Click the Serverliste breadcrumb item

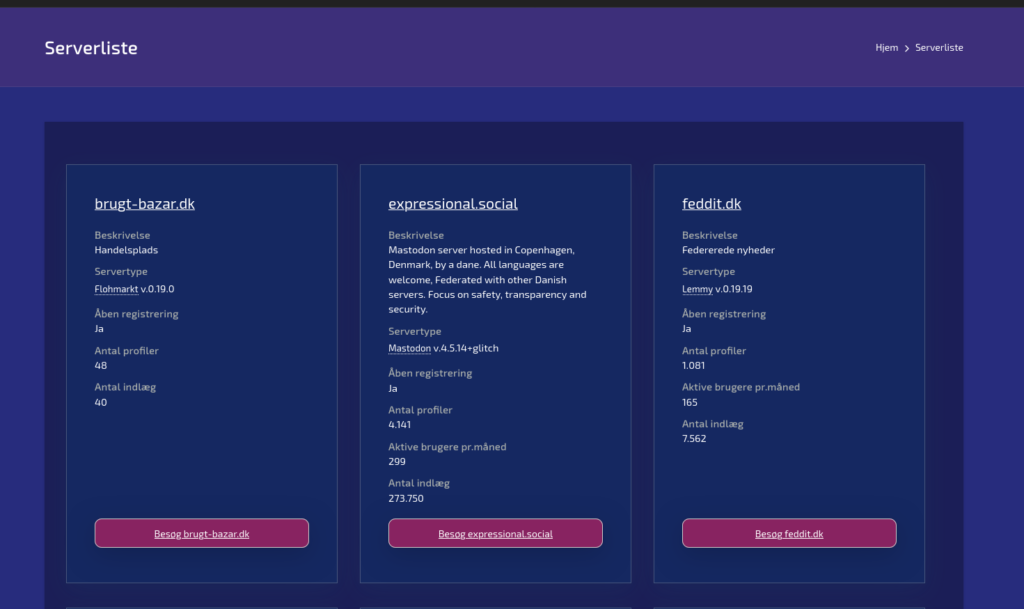[x=938, y=48]
